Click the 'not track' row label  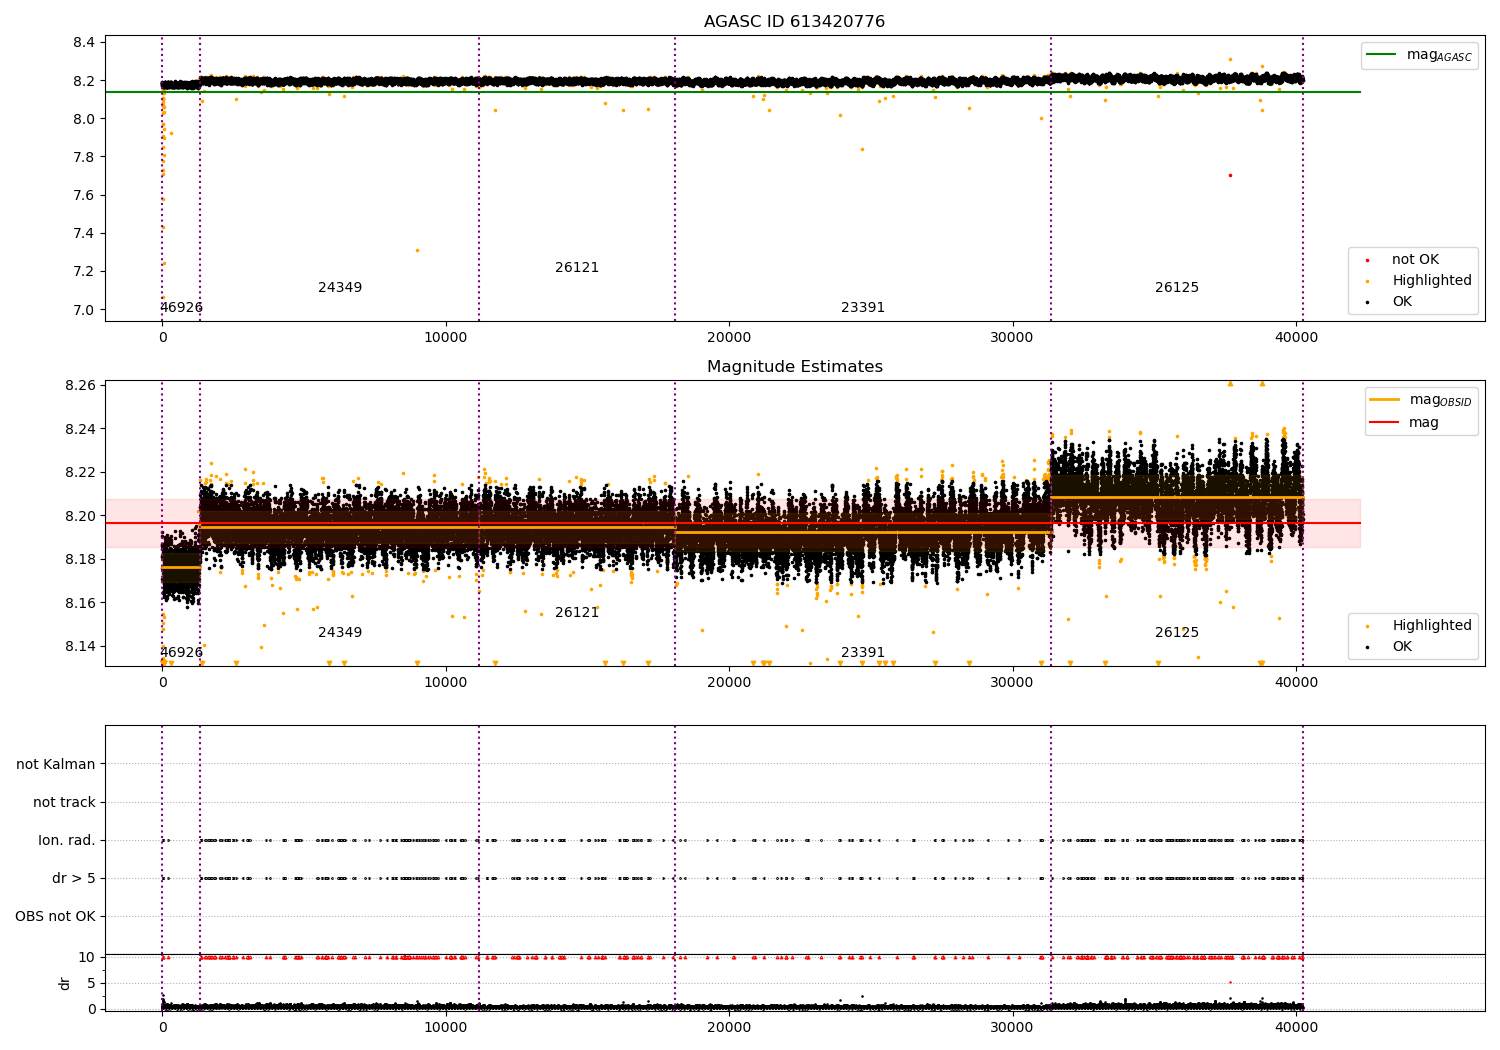click(x=64, y=803)
